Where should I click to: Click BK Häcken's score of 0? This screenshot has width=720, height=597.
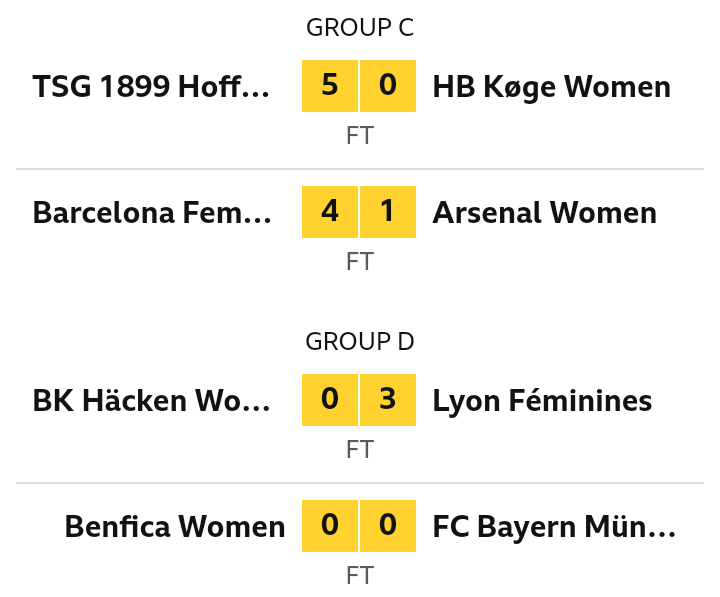[330, 400]
